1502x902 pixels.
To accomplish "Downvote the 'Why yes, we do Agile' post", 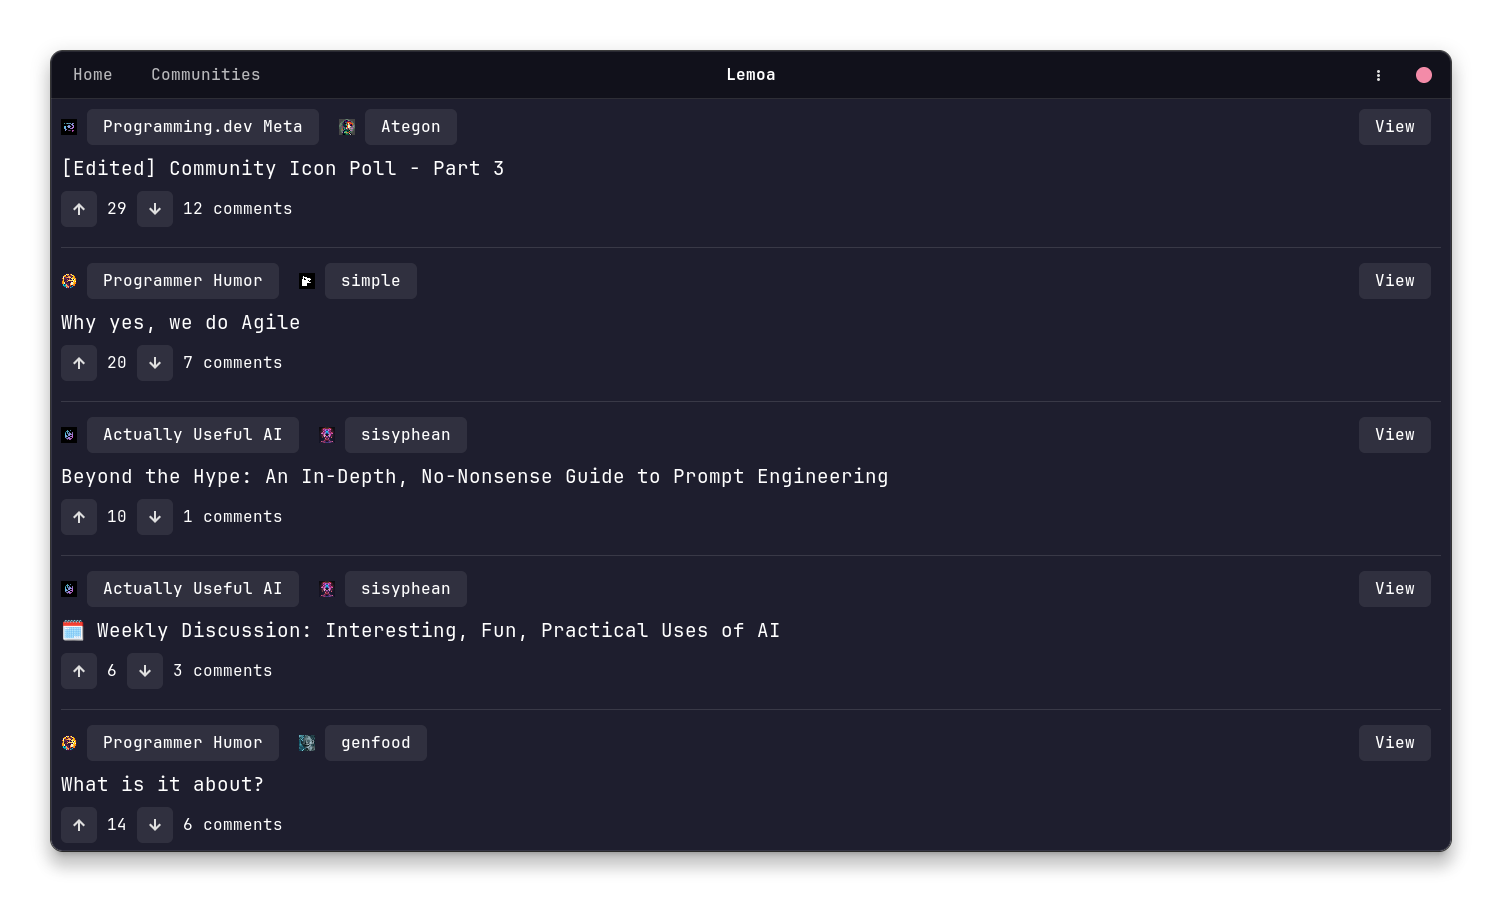I will click(x=155, y=363).
